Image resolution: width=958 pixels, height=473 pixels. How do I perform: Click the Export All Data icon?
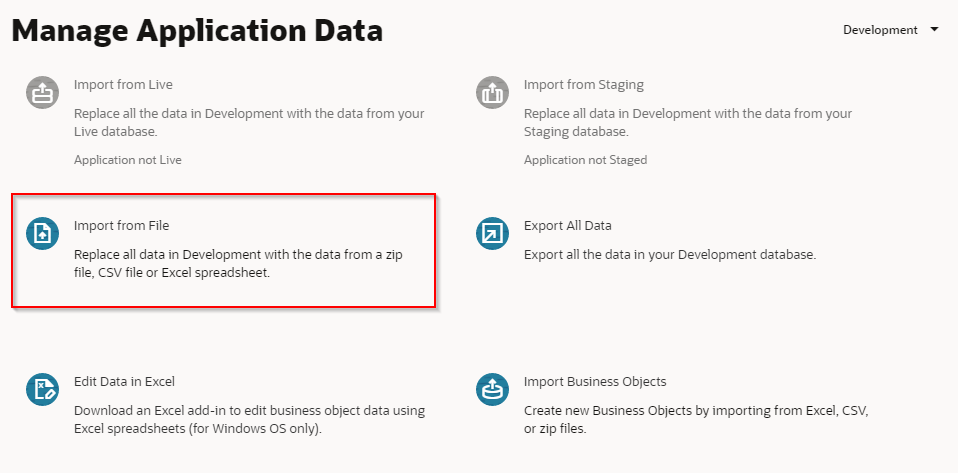(x=493, y=233)
